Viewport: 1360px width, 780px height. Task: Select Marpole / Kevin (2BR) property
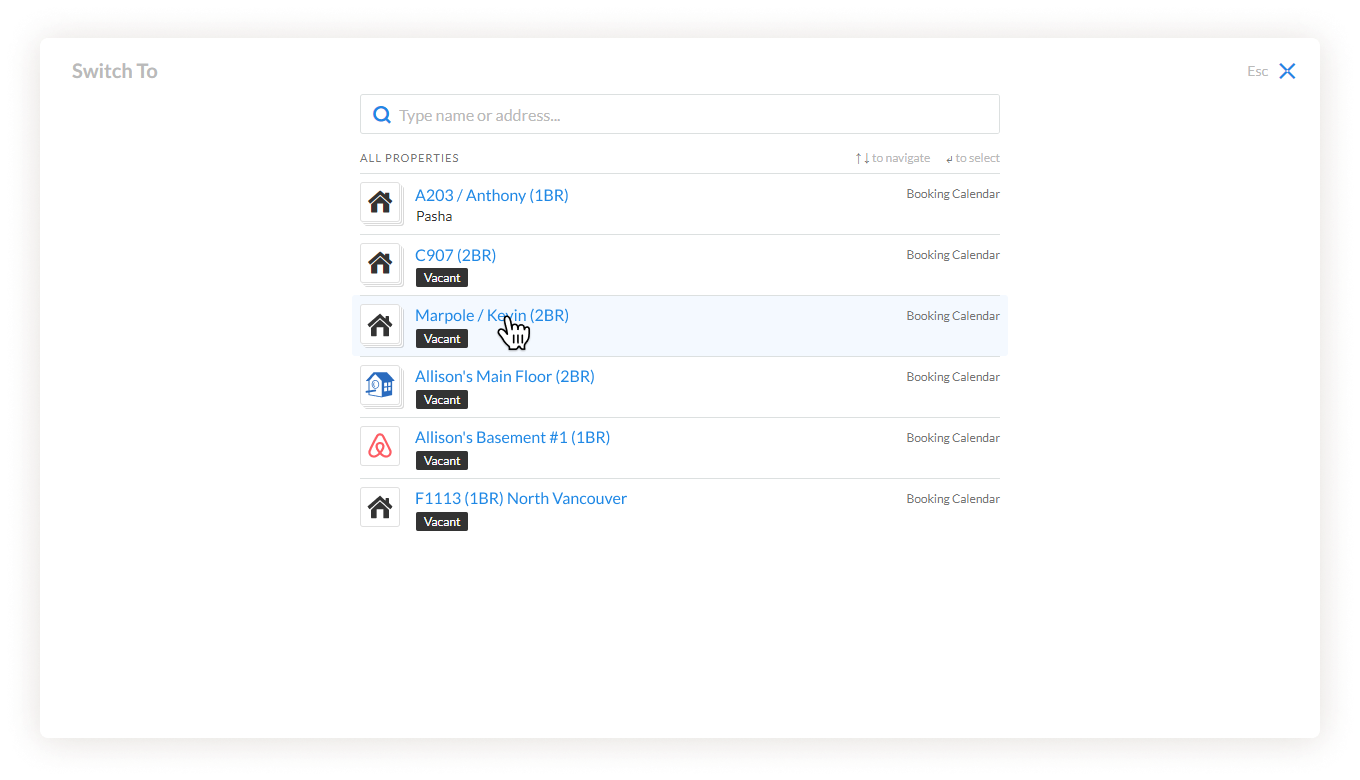[492, 315]
